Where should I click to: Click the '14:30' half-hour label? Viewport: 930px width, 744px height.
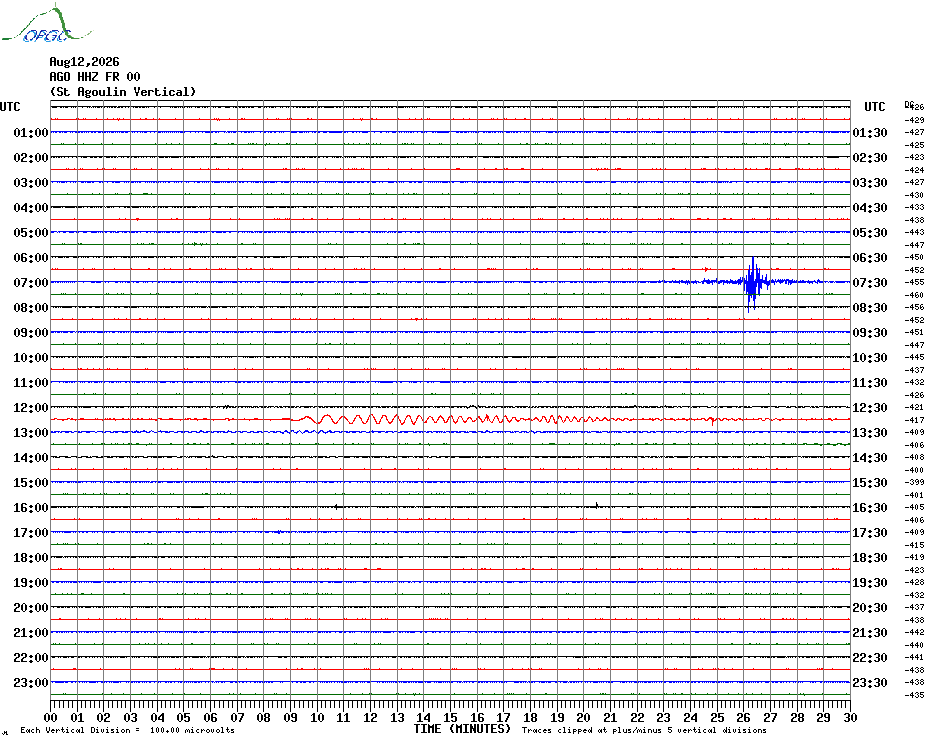(870, 457)
